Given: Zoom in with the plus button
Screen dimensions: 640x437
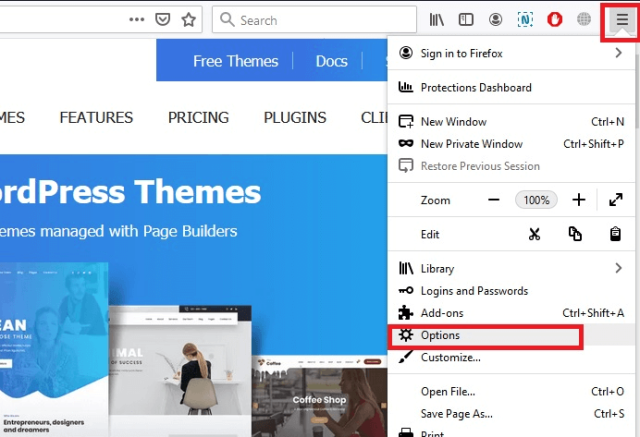Looking at the screenshot, I should click(578, 200).
